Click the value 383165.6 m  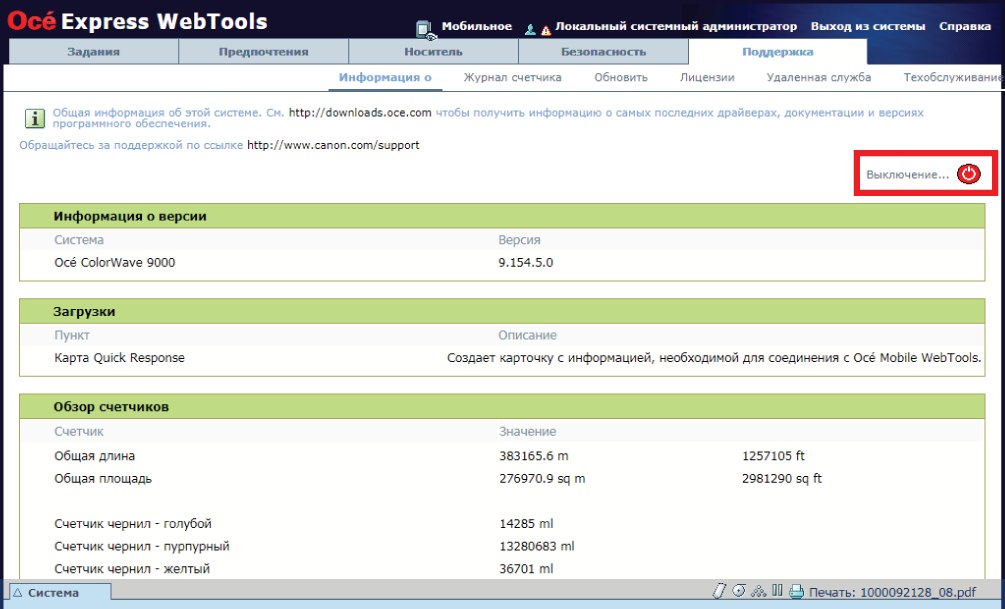[534, 456]
